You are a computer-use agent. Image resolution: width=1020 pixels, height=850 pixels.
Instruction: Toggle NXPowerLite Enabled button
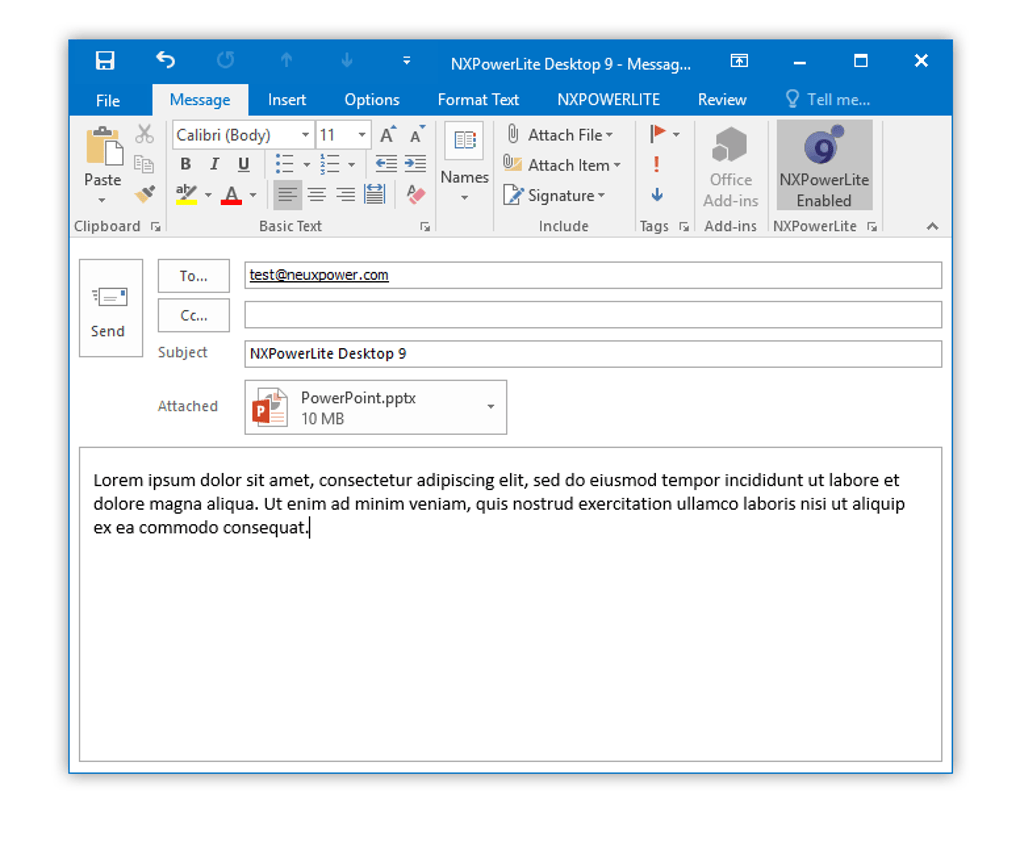coord(824,165)
